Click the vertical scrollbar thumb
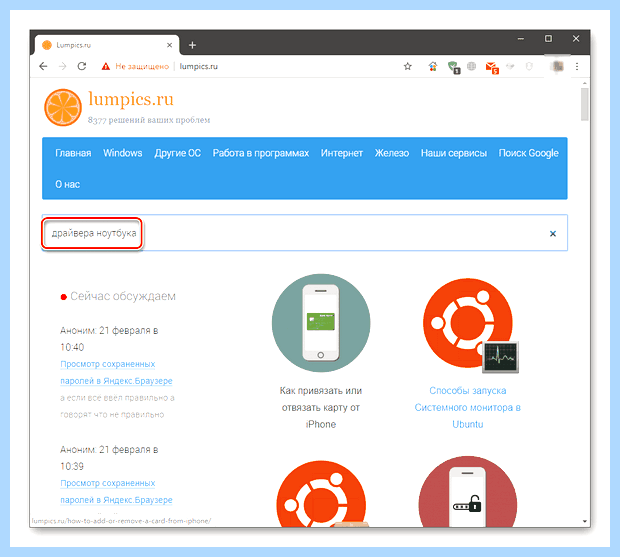The height and width of the screenshot is (557, 620). (584, 104)
